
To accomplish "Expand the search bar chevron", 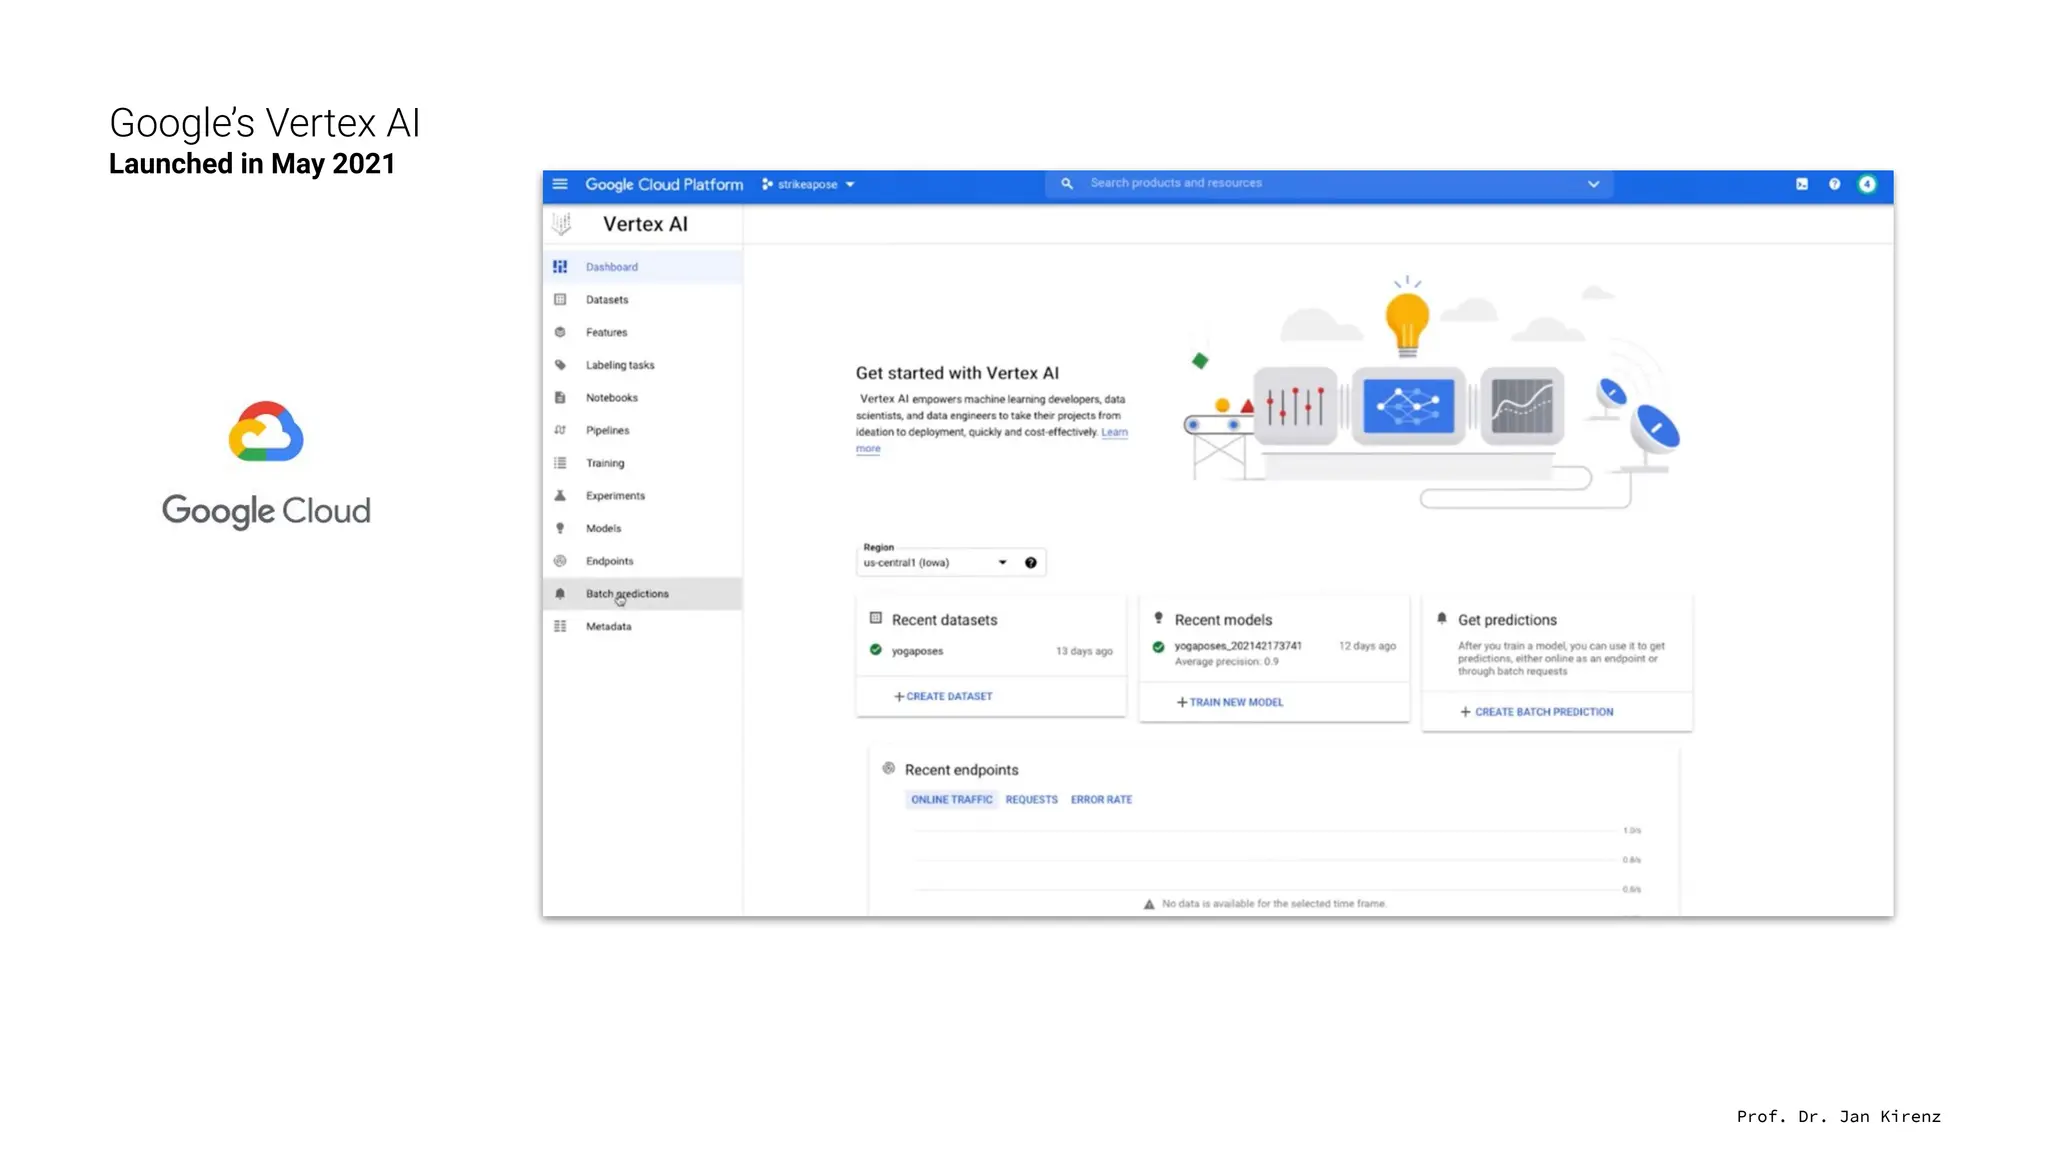I will (1593, 184).
